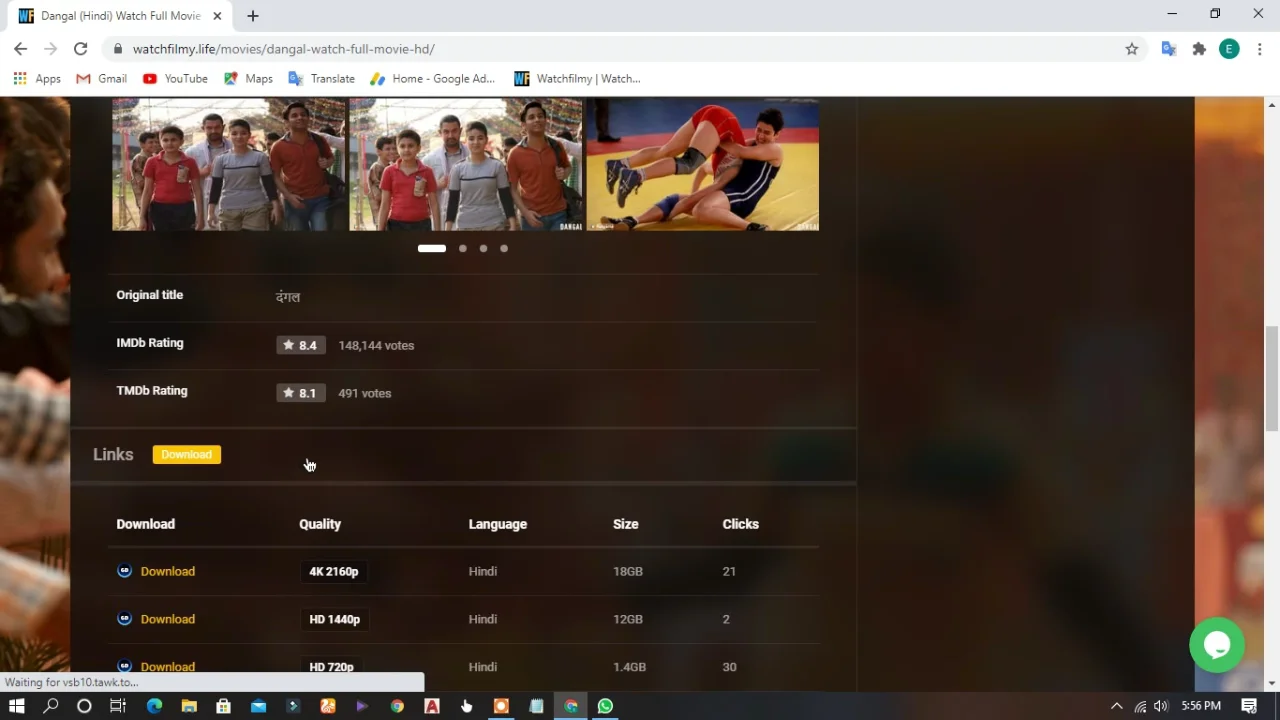Open the Mail app from the taskbar
The height and width of the screenshot is (720, 1280).
[258, 706]
